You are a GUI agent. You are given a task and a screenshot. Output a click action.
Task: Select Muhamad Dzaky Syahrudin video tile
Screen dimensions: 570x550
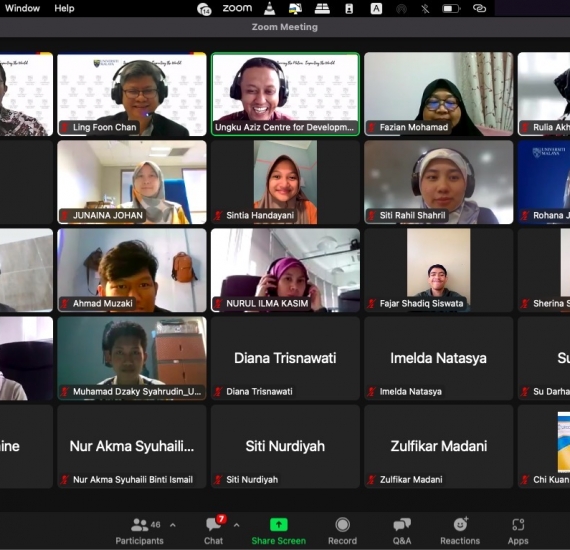[132, 358]
